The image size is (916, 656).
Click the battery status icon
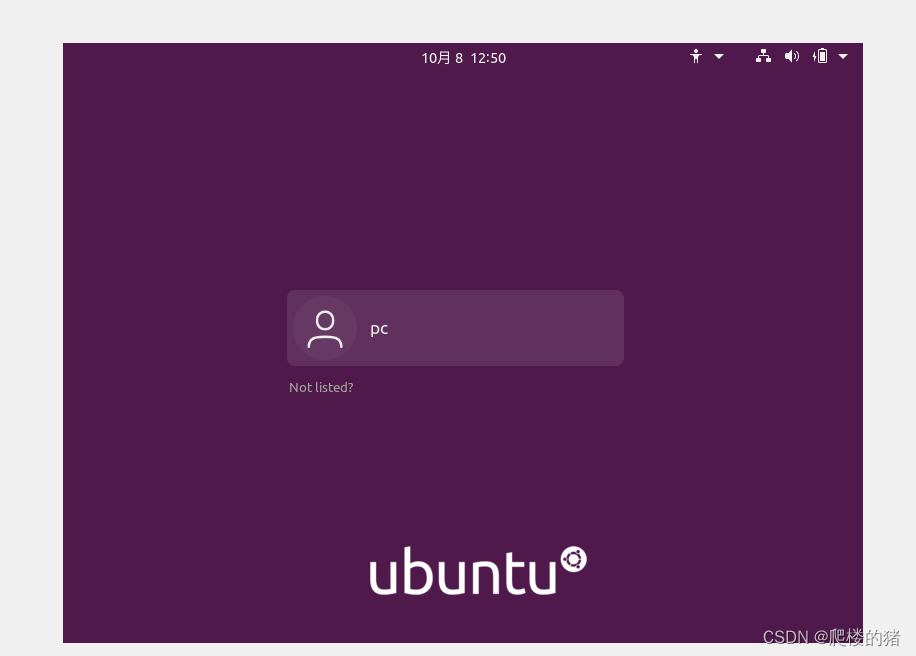[820, 56]
